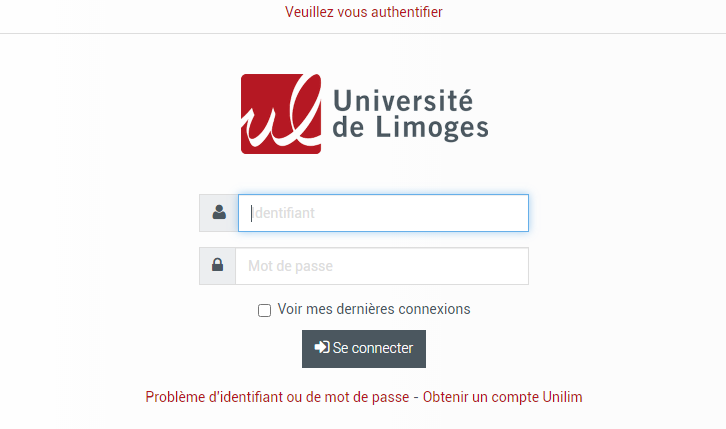Click the 'Voir mes dernières connexions' label text
The image size is (726, 429).
(374, 309)
